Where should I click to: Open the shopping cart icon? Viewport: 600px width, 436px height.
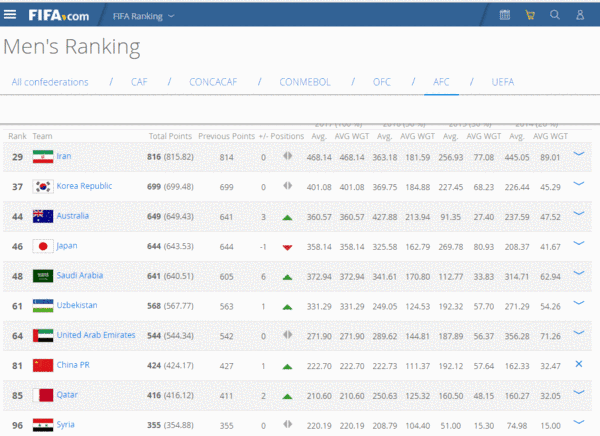[x=530, y=15]
